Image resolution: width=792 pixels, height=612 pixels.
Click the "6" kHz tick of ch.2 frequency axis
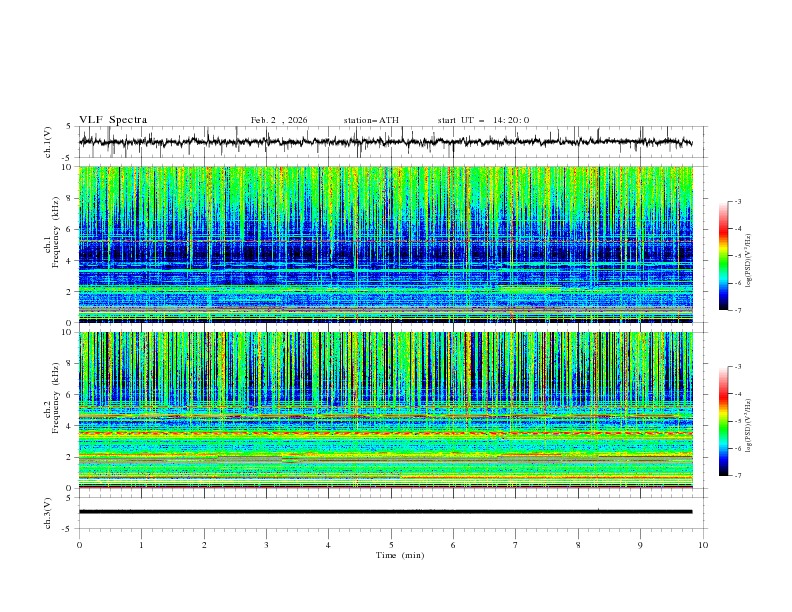(x=70, y=395)
